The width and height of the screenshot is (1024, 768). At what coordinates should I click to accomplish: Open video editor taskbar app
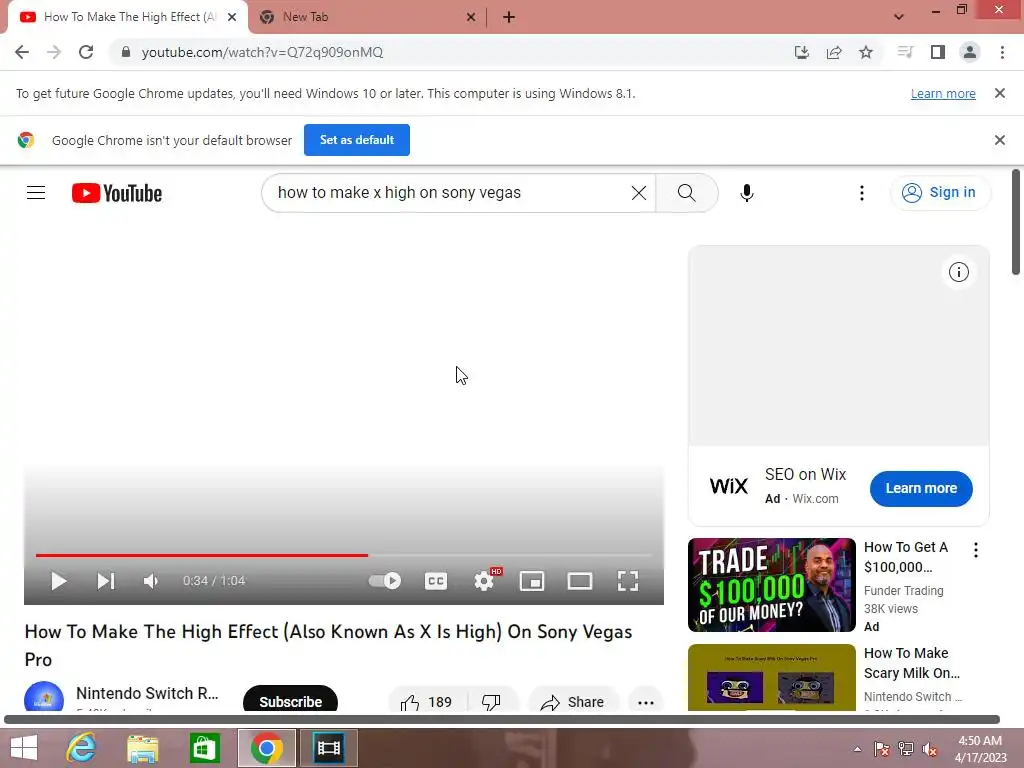(x=328, y=748)
